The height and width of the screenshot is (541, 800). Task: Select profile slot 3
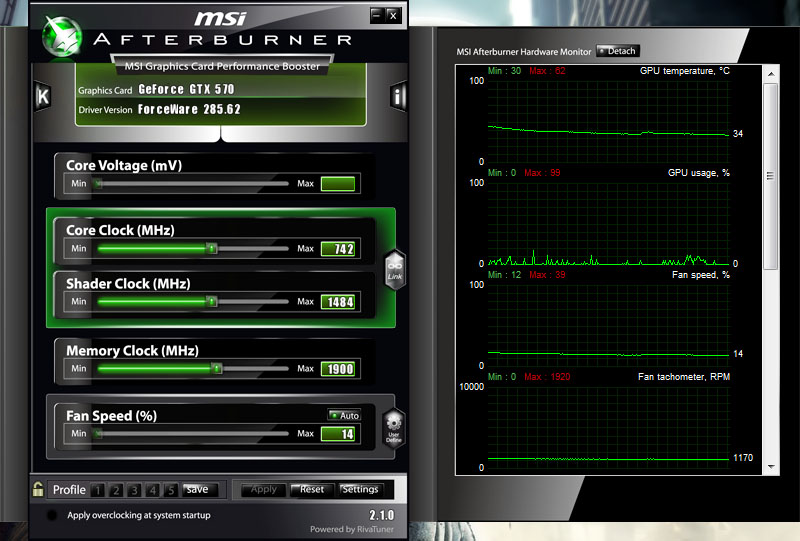[x=134, y=490]
